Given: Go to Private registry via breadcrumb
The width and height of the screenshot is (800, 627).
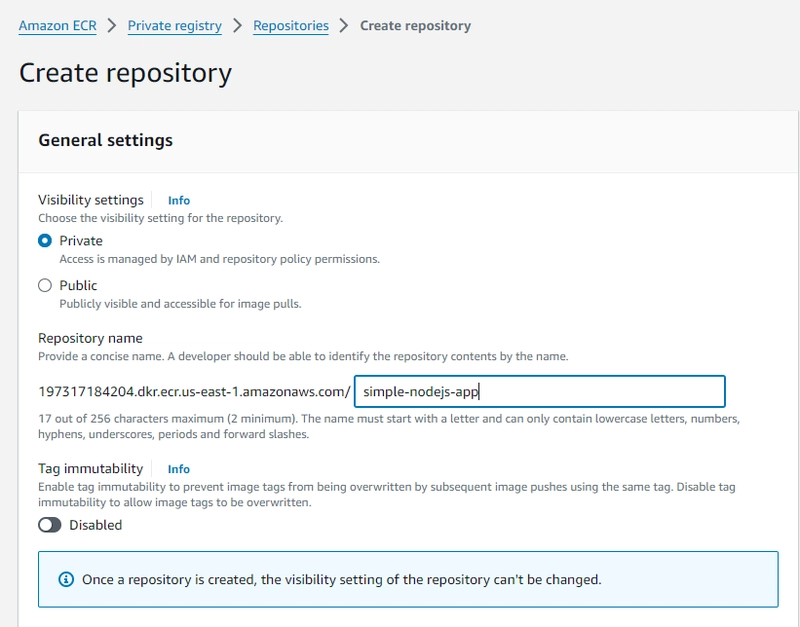Looking at the screenshot, I should tap(174, 26).
